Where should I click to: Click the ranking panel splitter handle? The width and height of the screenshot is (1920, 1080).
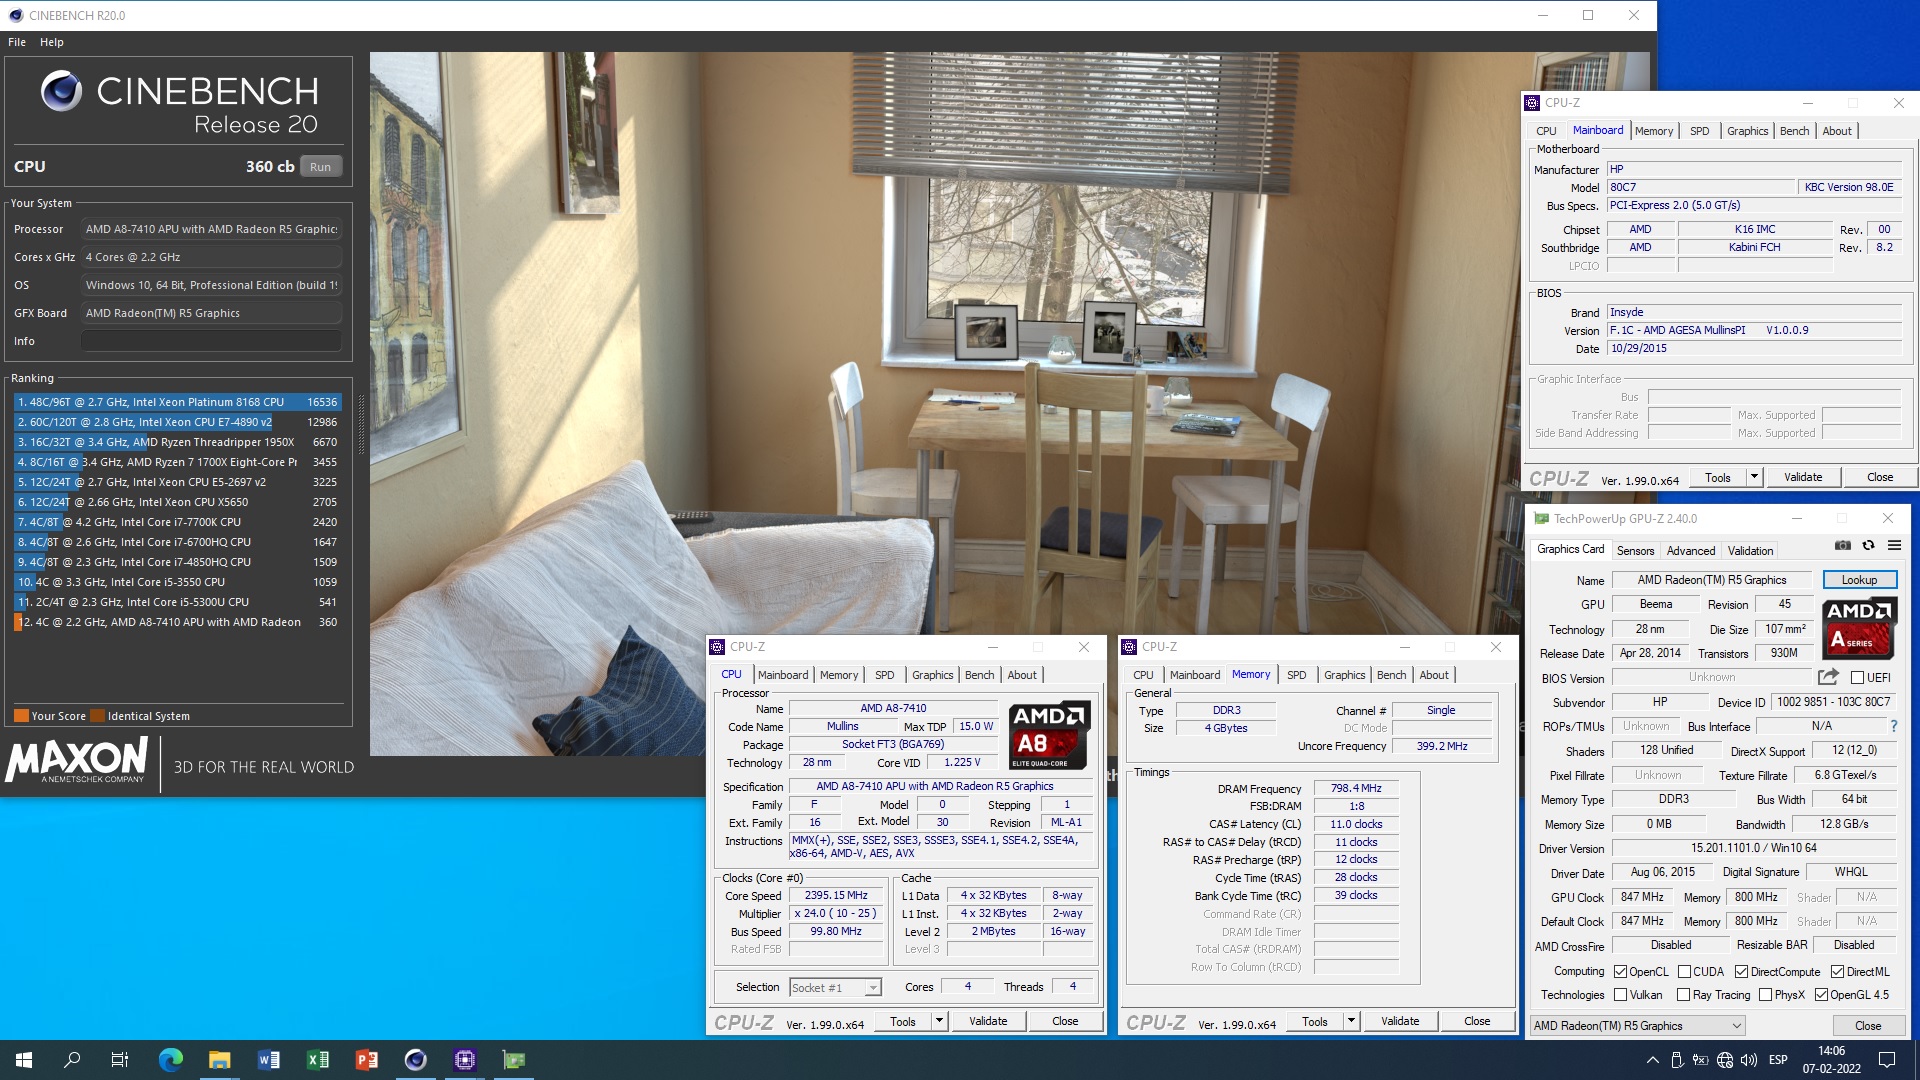[360, 425]
